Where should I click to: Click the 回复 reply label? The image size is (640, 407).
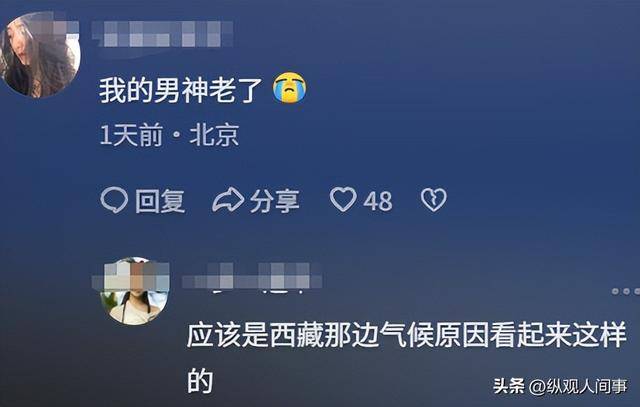click(x=160, y=201)
